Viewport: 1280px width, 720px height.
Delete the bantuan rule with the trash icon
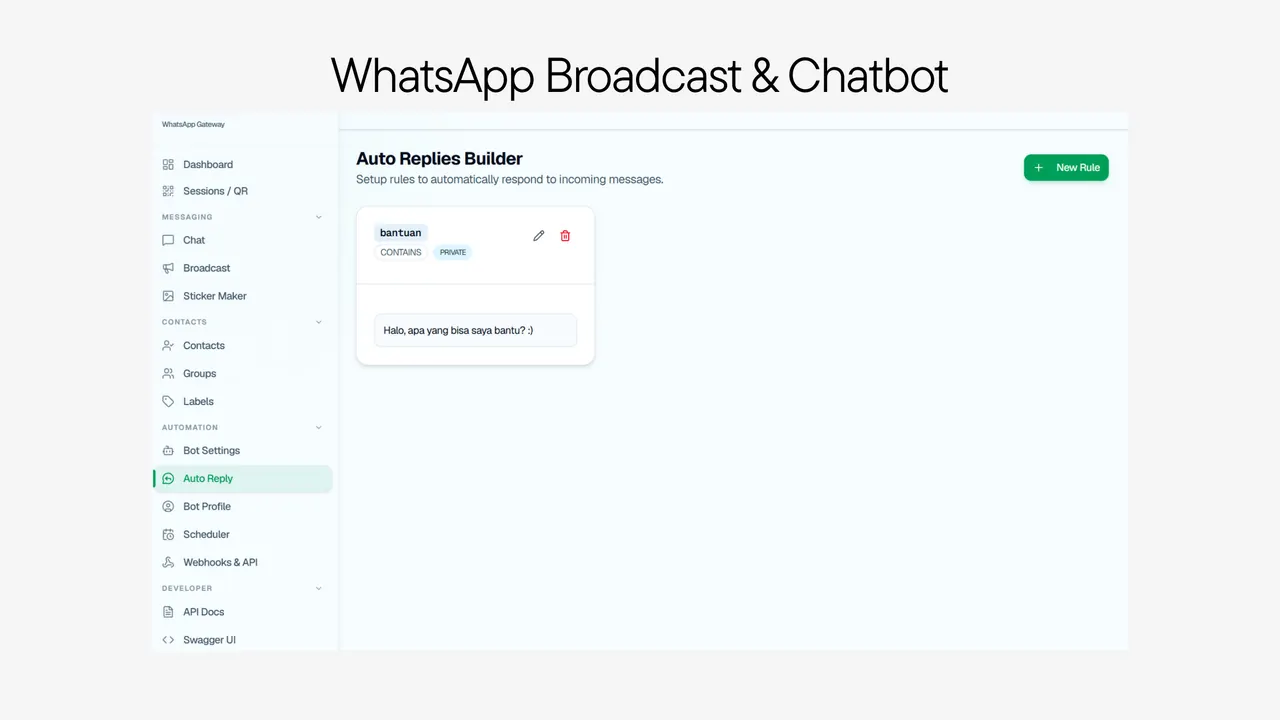tap(565, 236)
